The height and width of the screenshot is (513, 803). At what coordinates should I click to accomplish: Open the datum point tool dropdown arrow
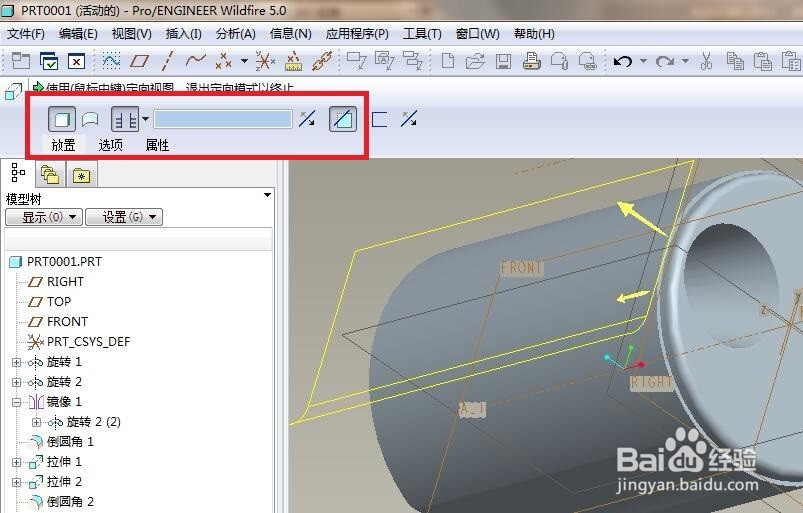point(244,61)
